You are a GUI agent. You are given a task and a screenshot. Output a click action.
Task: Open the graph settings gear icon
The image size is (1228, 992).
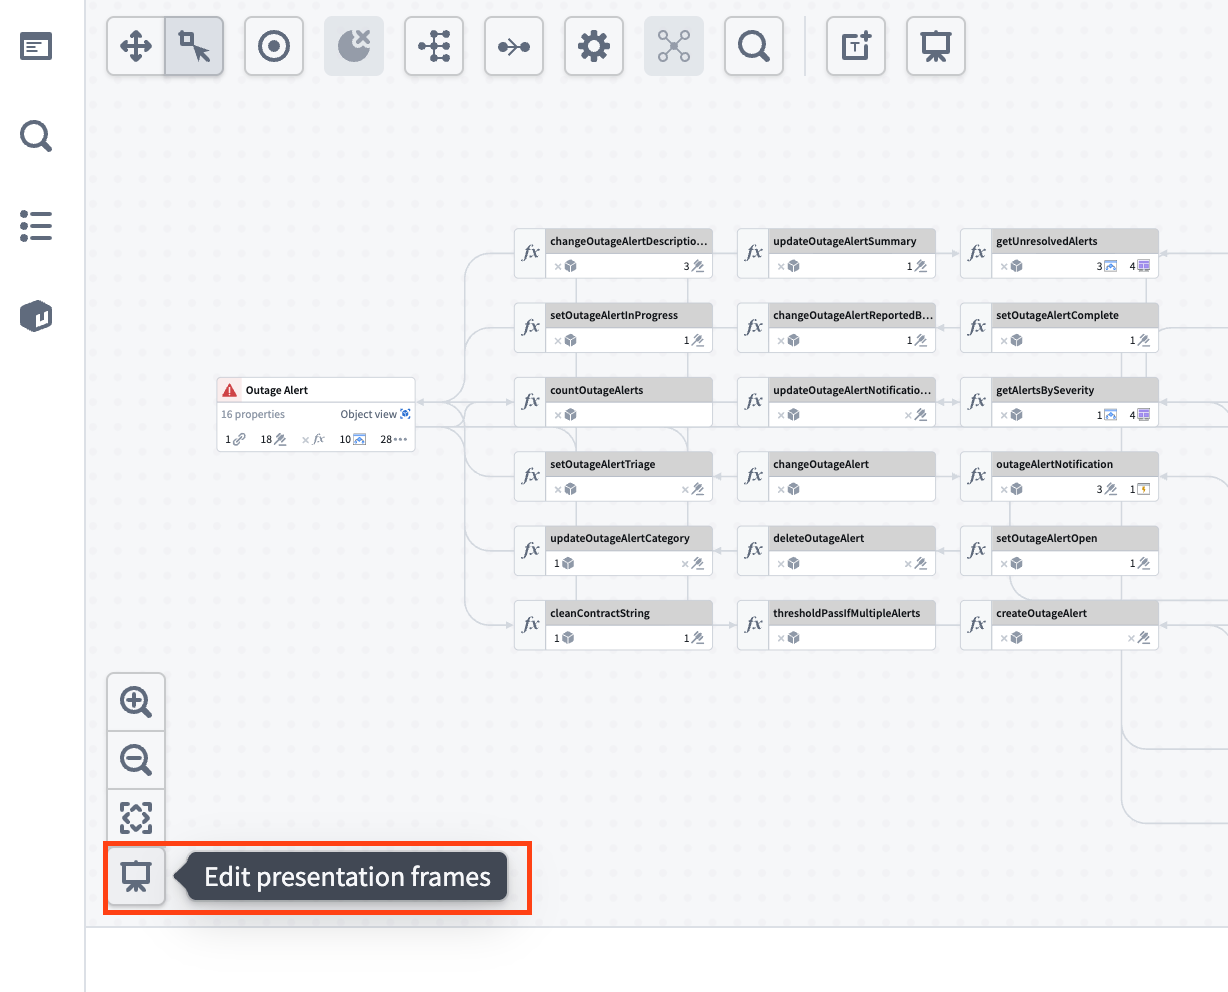[x=593, y=46]
